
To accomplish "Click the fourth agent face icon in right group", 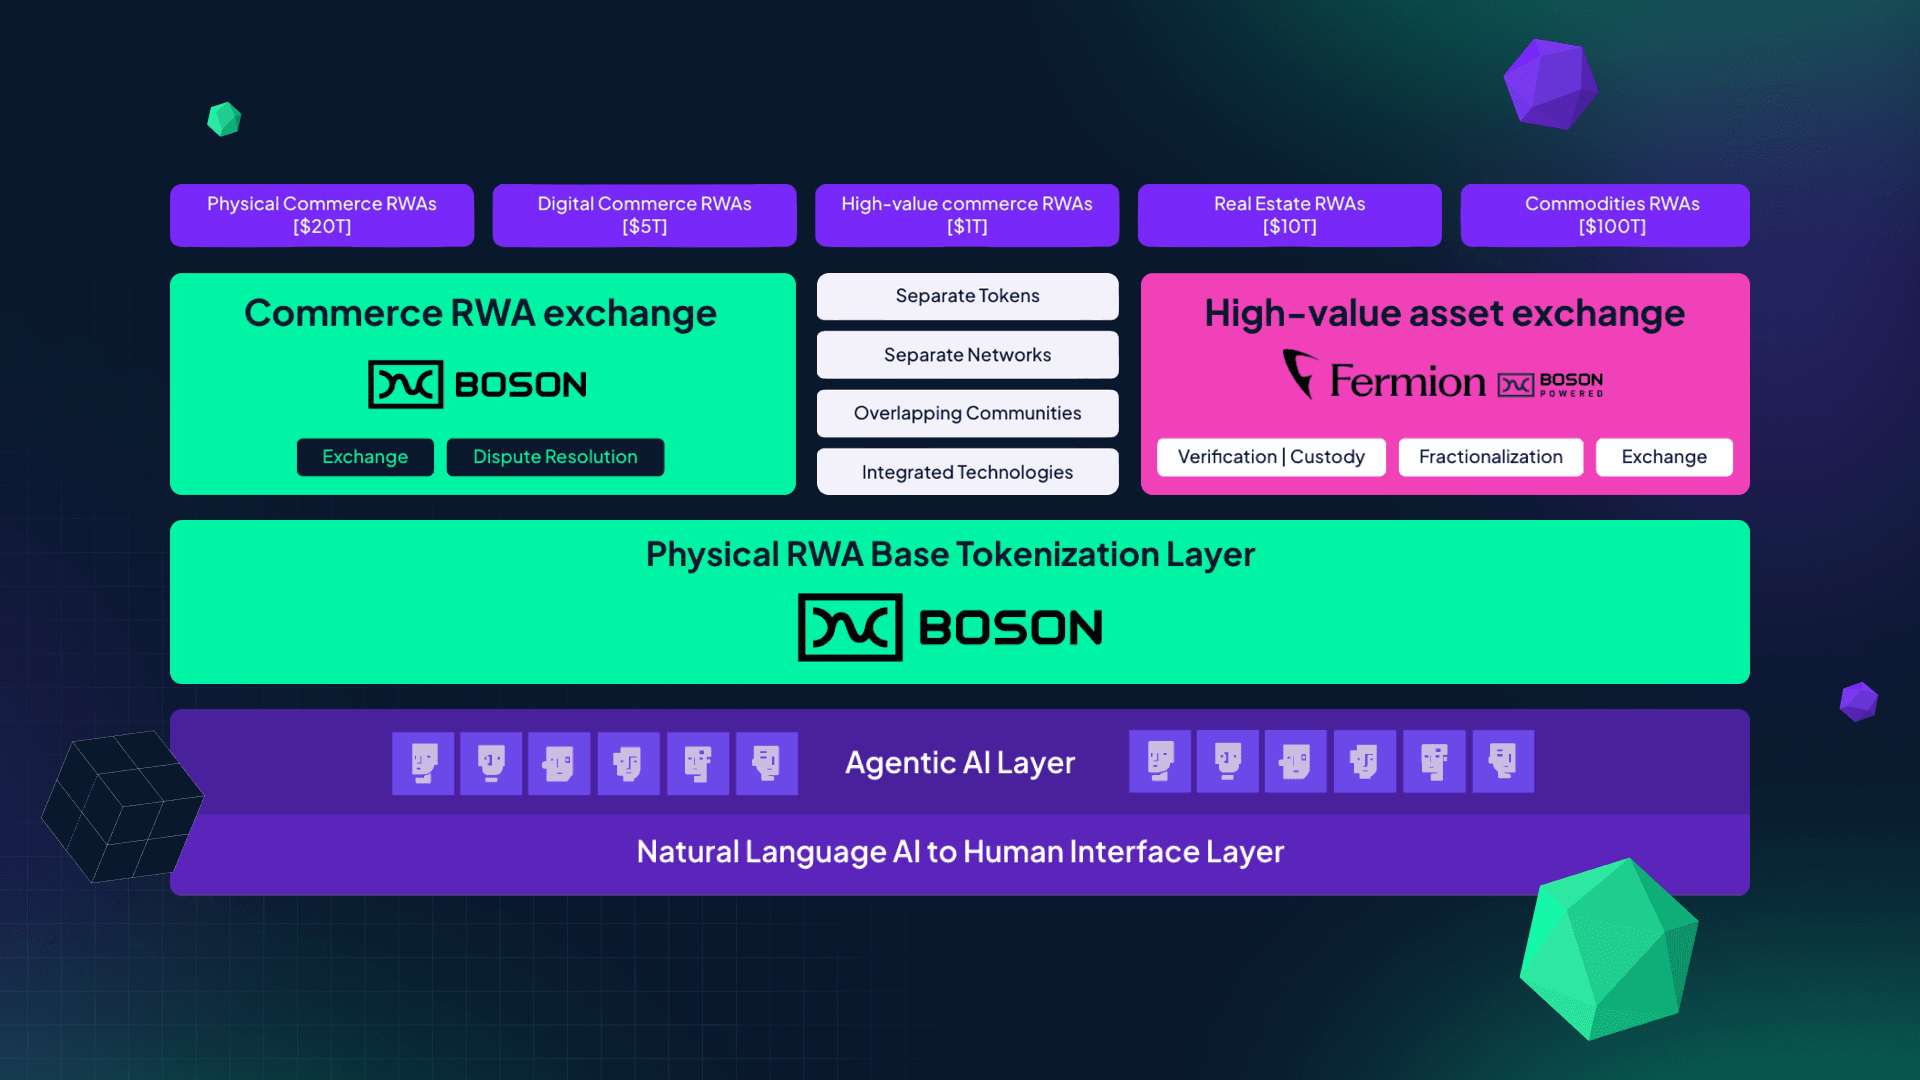I will point(1365,761).
